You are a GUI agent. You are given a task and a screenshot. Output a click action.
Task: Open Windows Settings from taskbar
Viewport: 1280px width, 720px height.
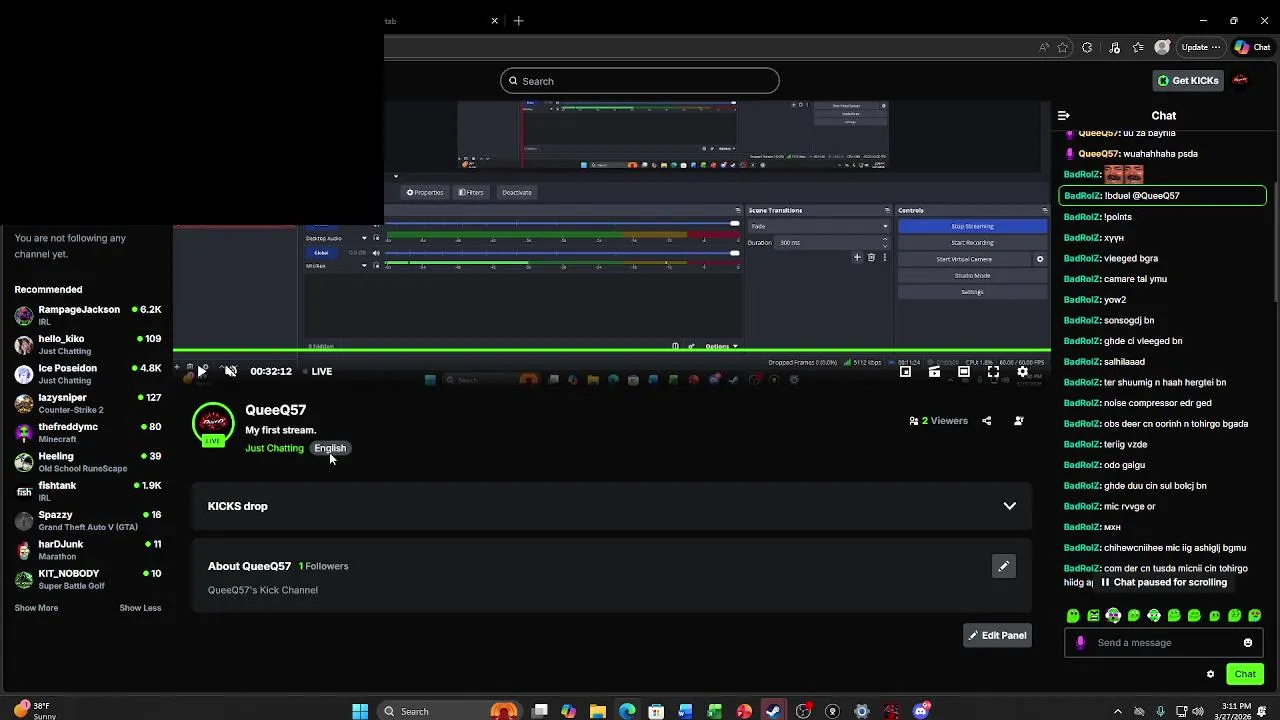tap(862, 711)
